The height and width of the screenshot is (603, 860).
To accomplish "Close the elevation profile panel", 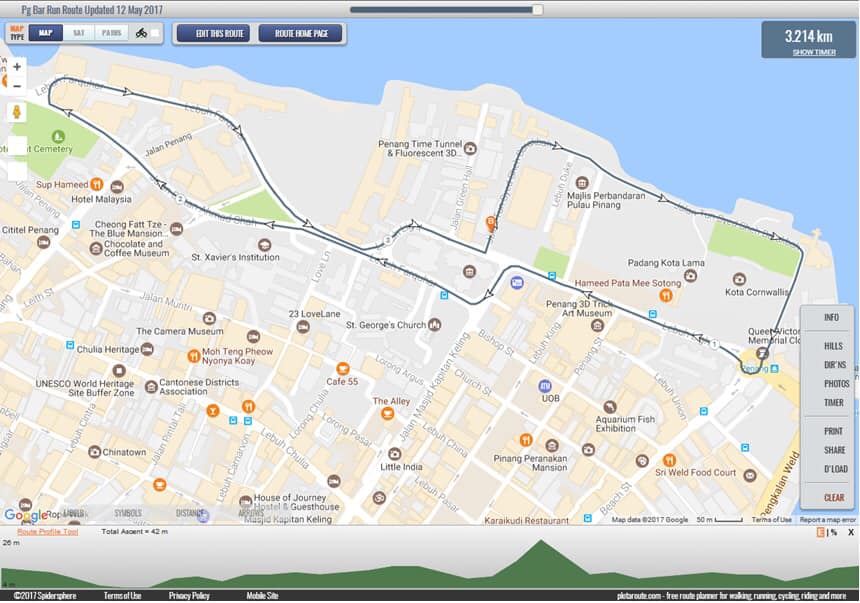I will [x=851, y=532].
